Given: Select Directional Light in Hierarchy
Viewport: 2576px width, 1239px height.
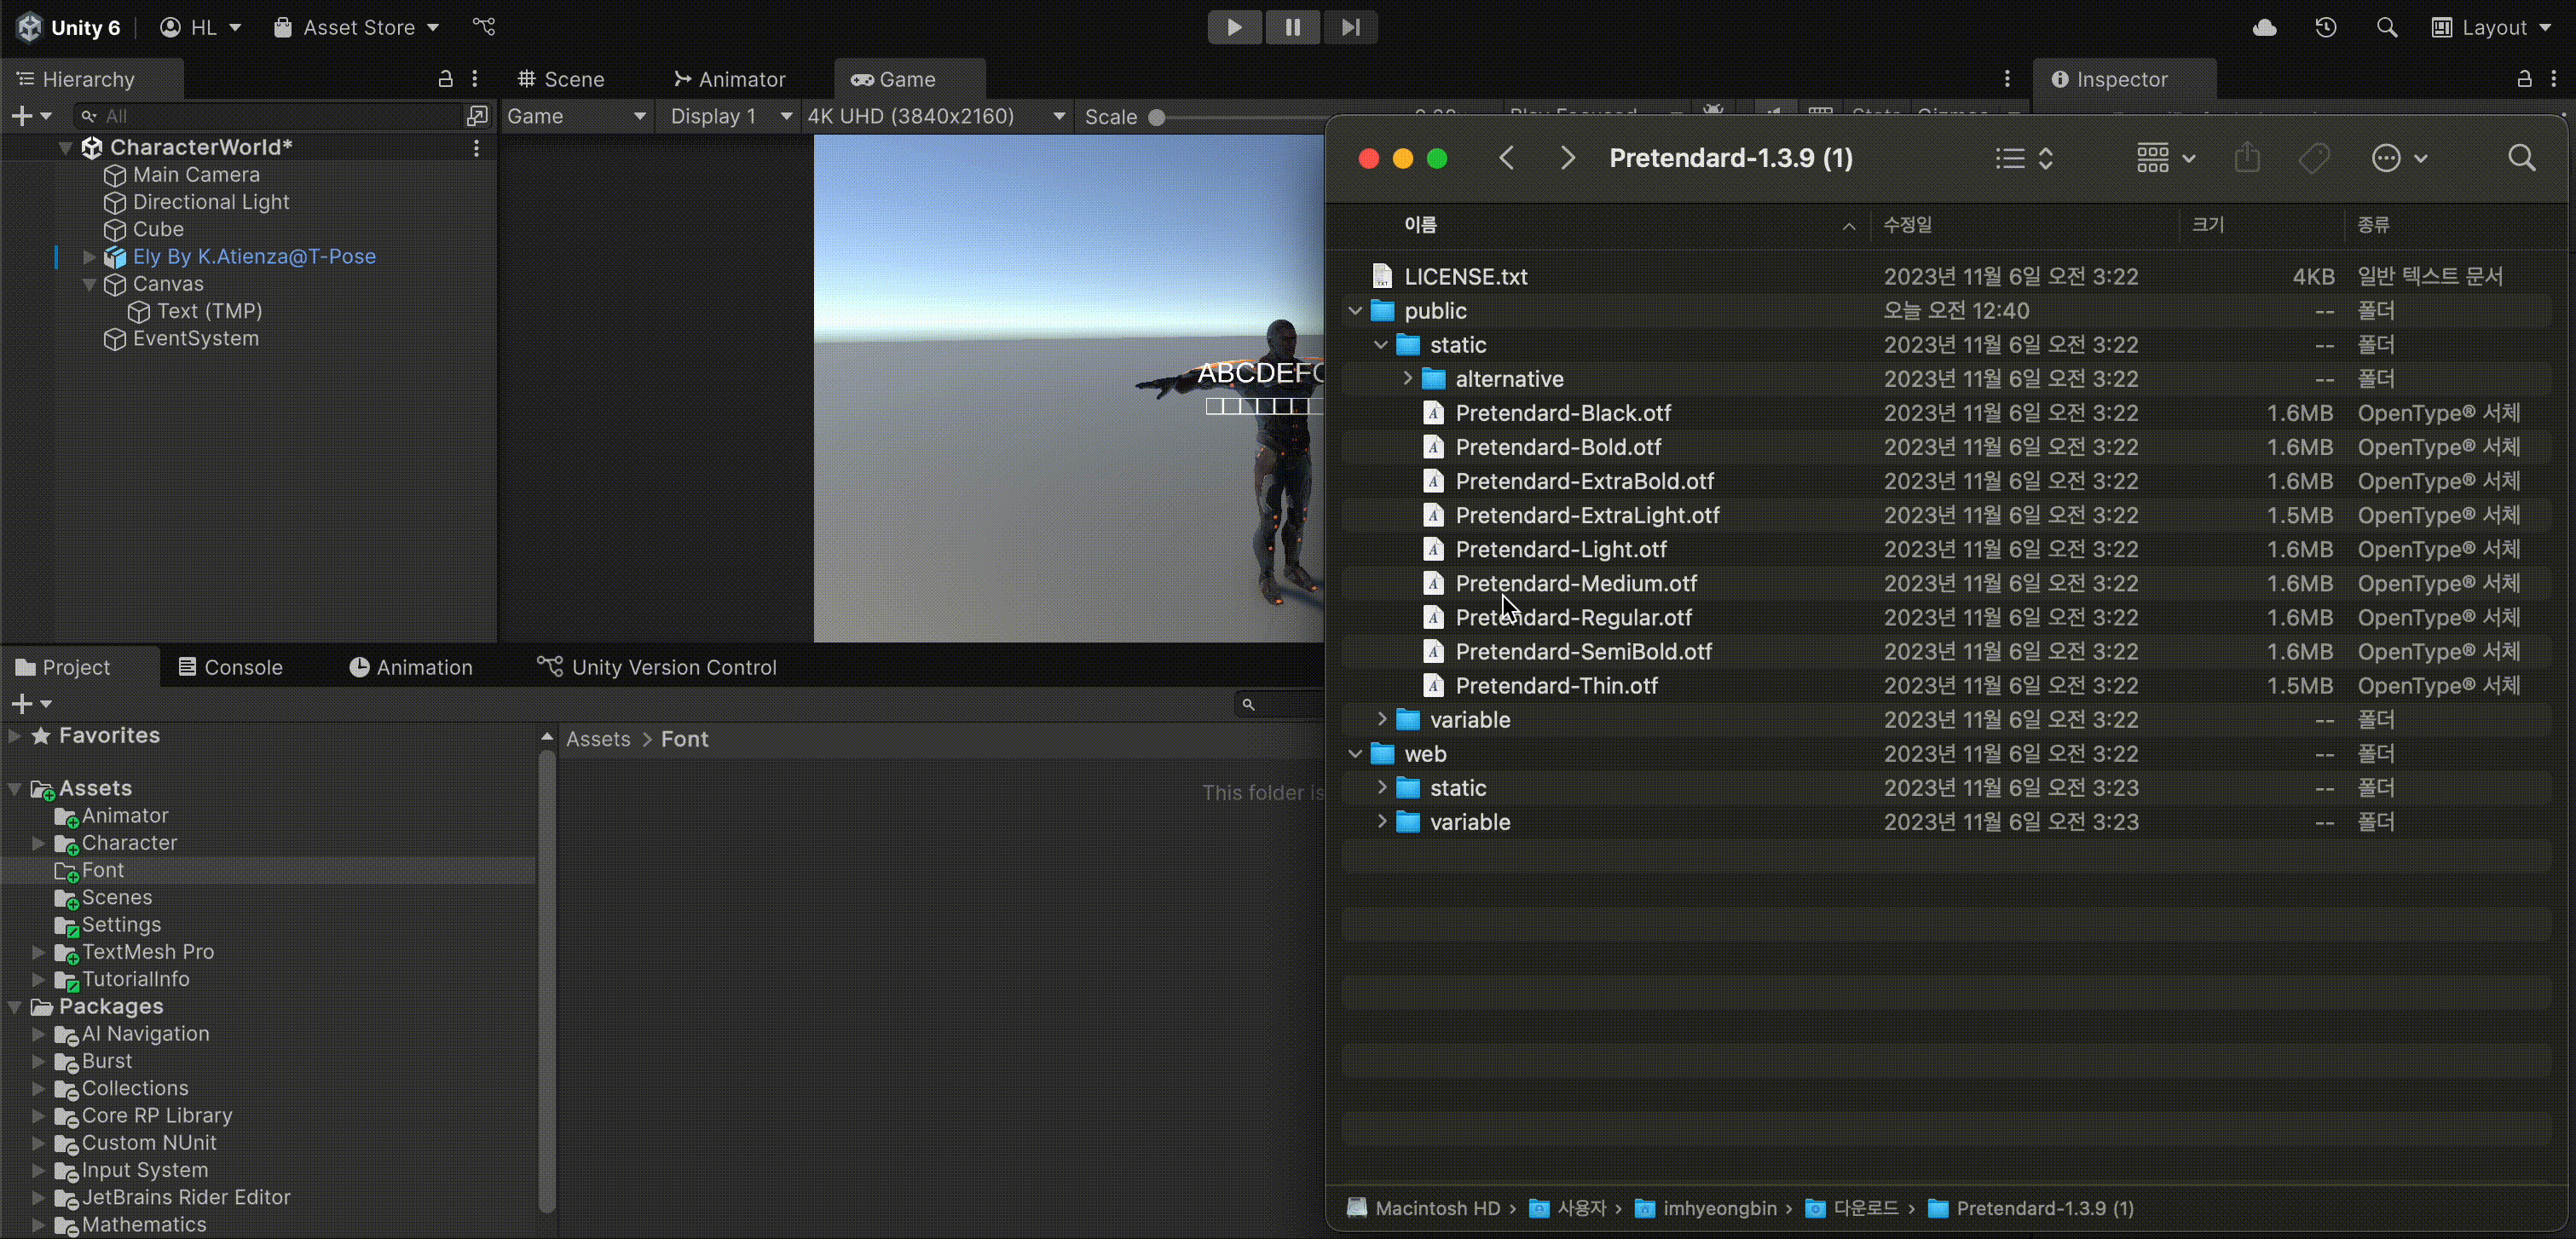Looking at the screenshot, I should pos(211,202).
